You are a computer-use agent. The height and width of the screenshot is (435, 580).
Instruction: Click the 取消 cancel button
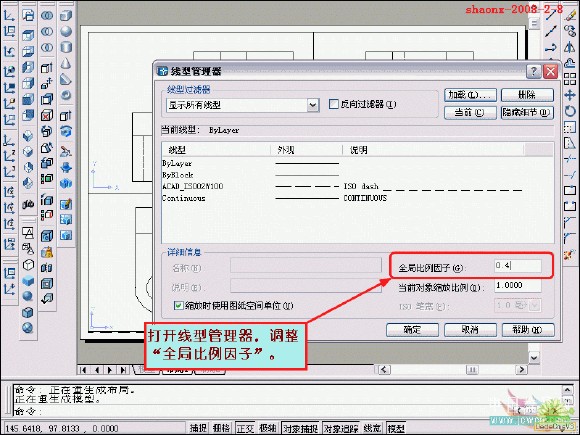click(470, 330)
